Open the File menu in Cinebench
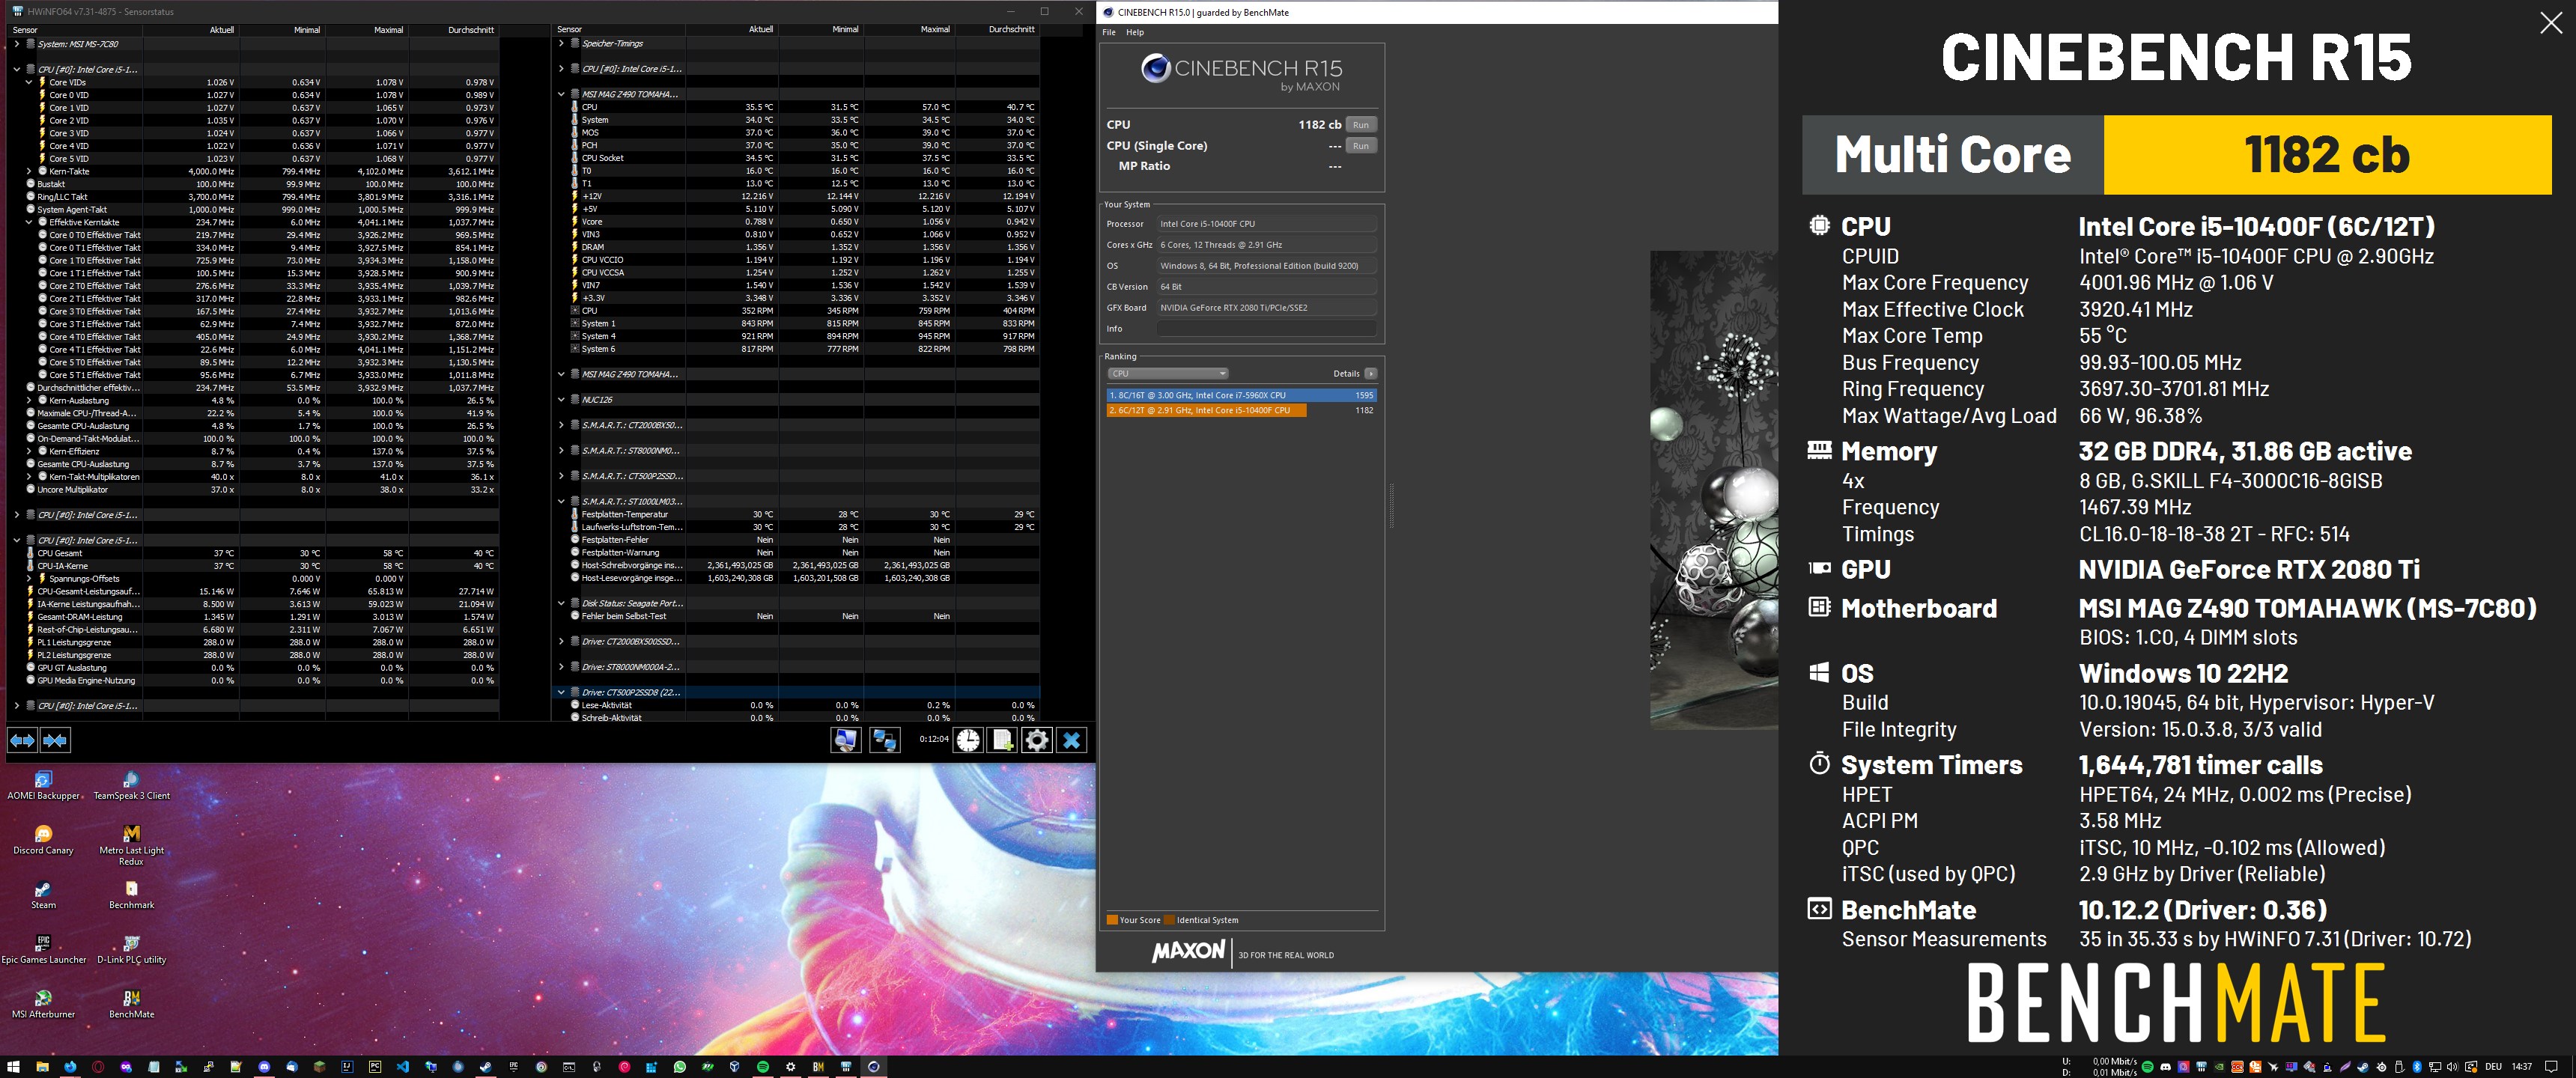Screen dimensions: 2576x1078 click(1108, 32)
